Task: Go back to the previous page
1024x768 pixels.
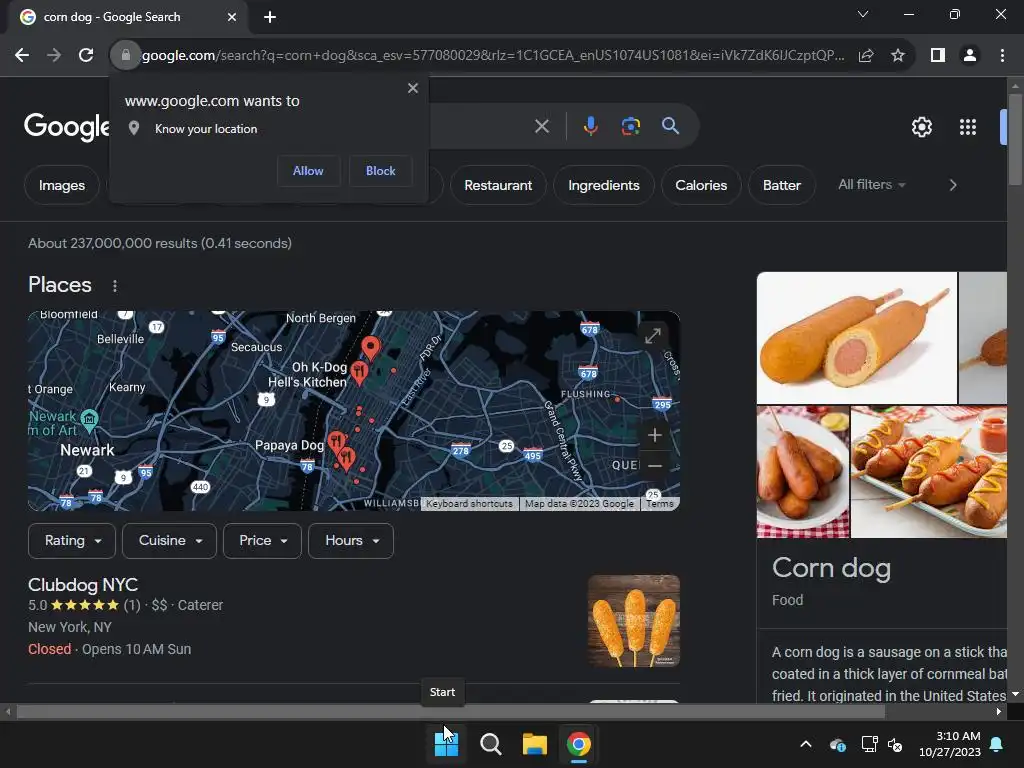Action: [22, 56]
